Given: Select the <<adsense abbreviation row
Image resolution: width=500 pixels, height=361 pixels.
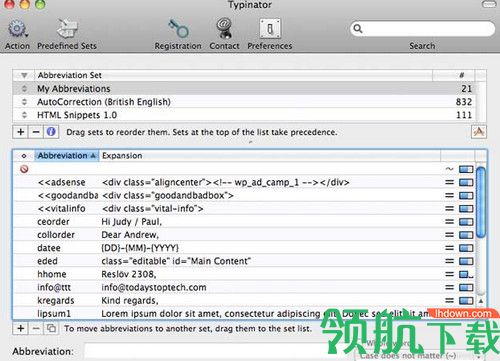Looking at the screenshot, I should pyautogui.click(x=244, y=182).
